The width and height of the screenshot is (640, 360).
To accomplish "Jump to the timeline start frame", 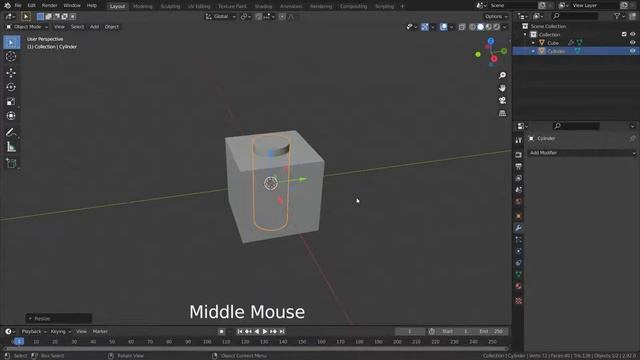I will pyautogui.click(x=240, y=332).
